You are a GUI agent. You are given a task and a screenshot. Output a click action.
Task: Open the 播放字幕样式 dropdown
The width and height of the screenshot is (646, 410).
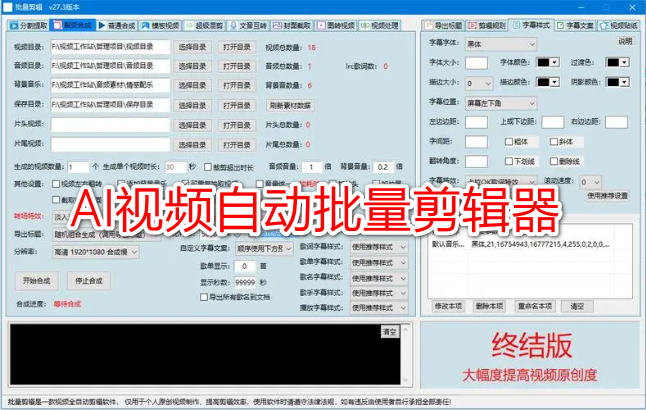(379, 308)
